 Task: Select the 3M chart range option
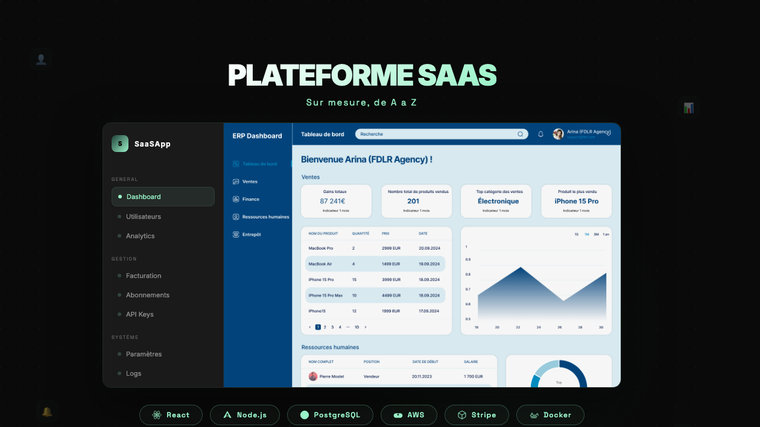coord(596,234)
